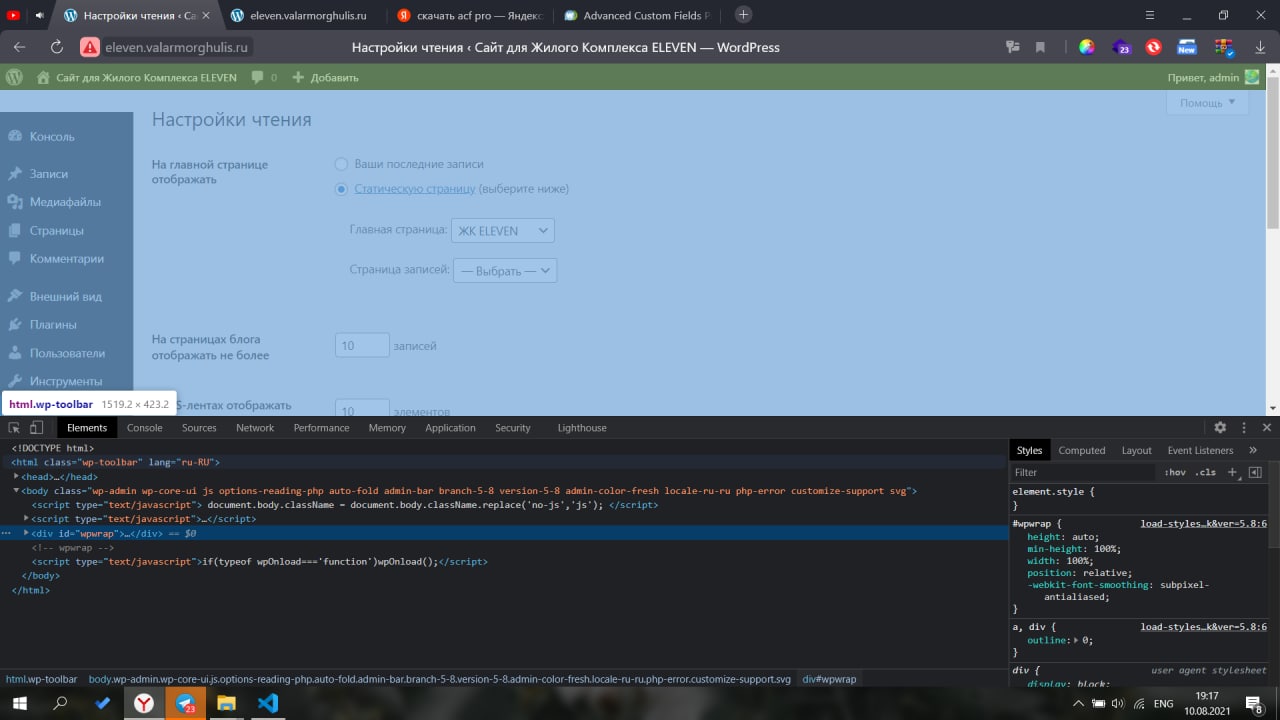Collapse the body element node
The height and width of the screenshot is (720, 1280).
coord(16,491)
